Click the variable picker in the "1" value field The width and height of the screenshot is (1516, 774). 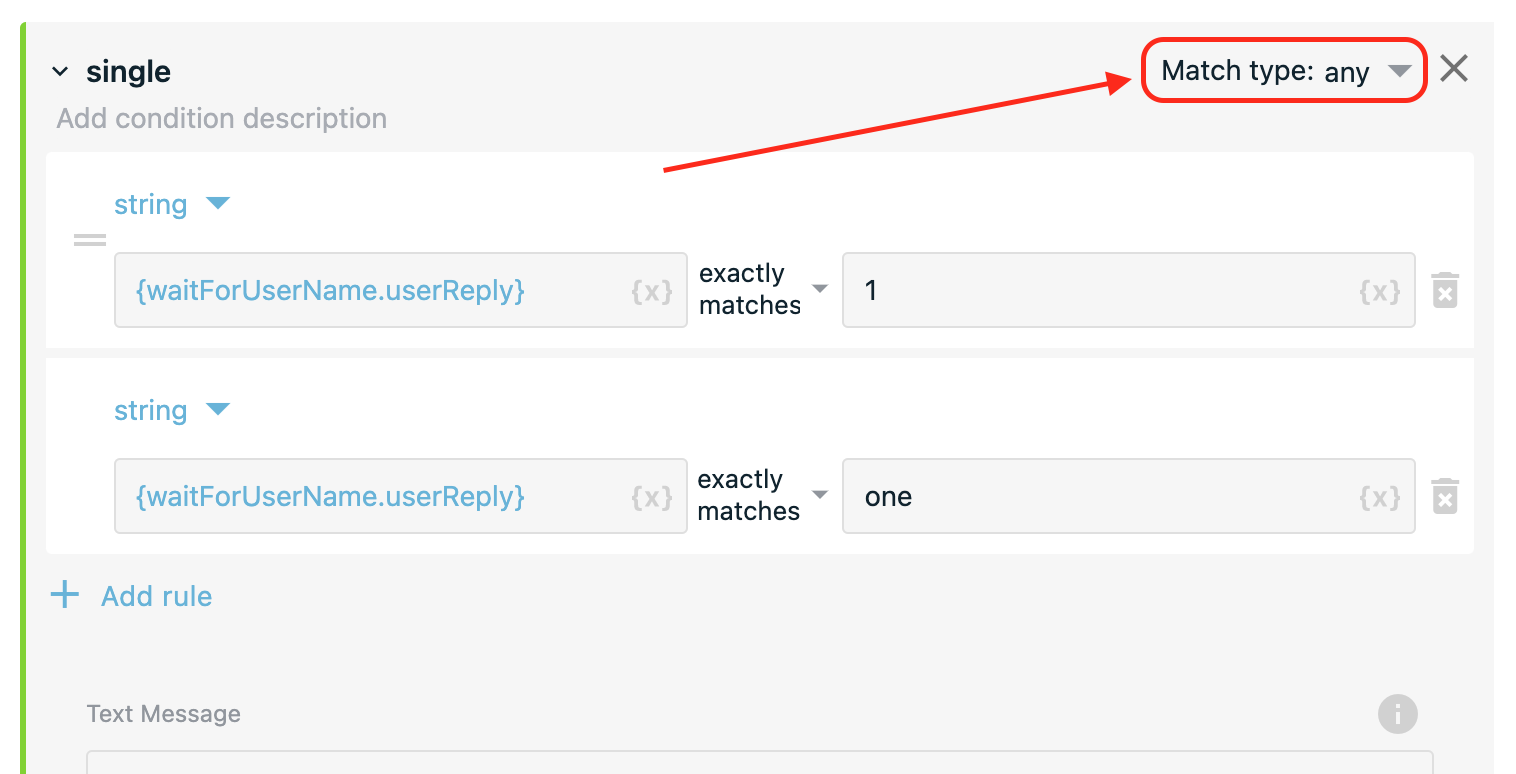[1379, 291]
